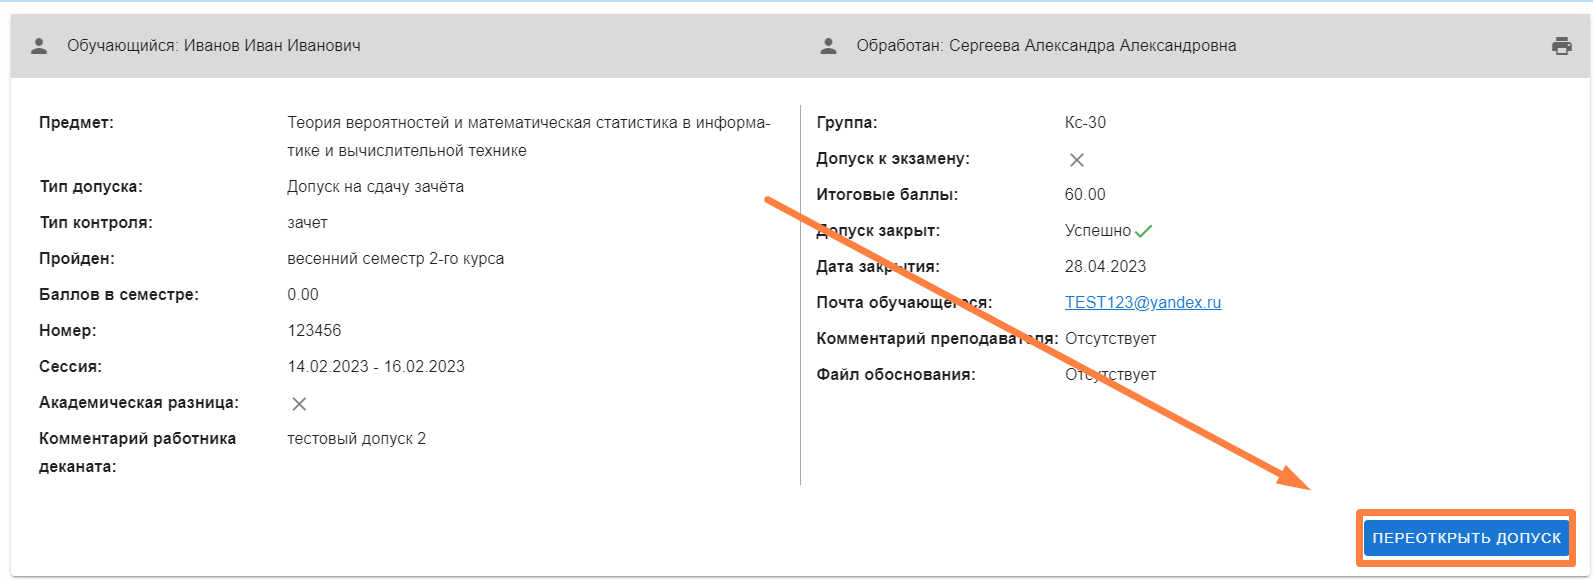Select the student name Иванов Иван Иванович
The width and height of the screenshot is (1593, 579).
click(x=272, y=46)
